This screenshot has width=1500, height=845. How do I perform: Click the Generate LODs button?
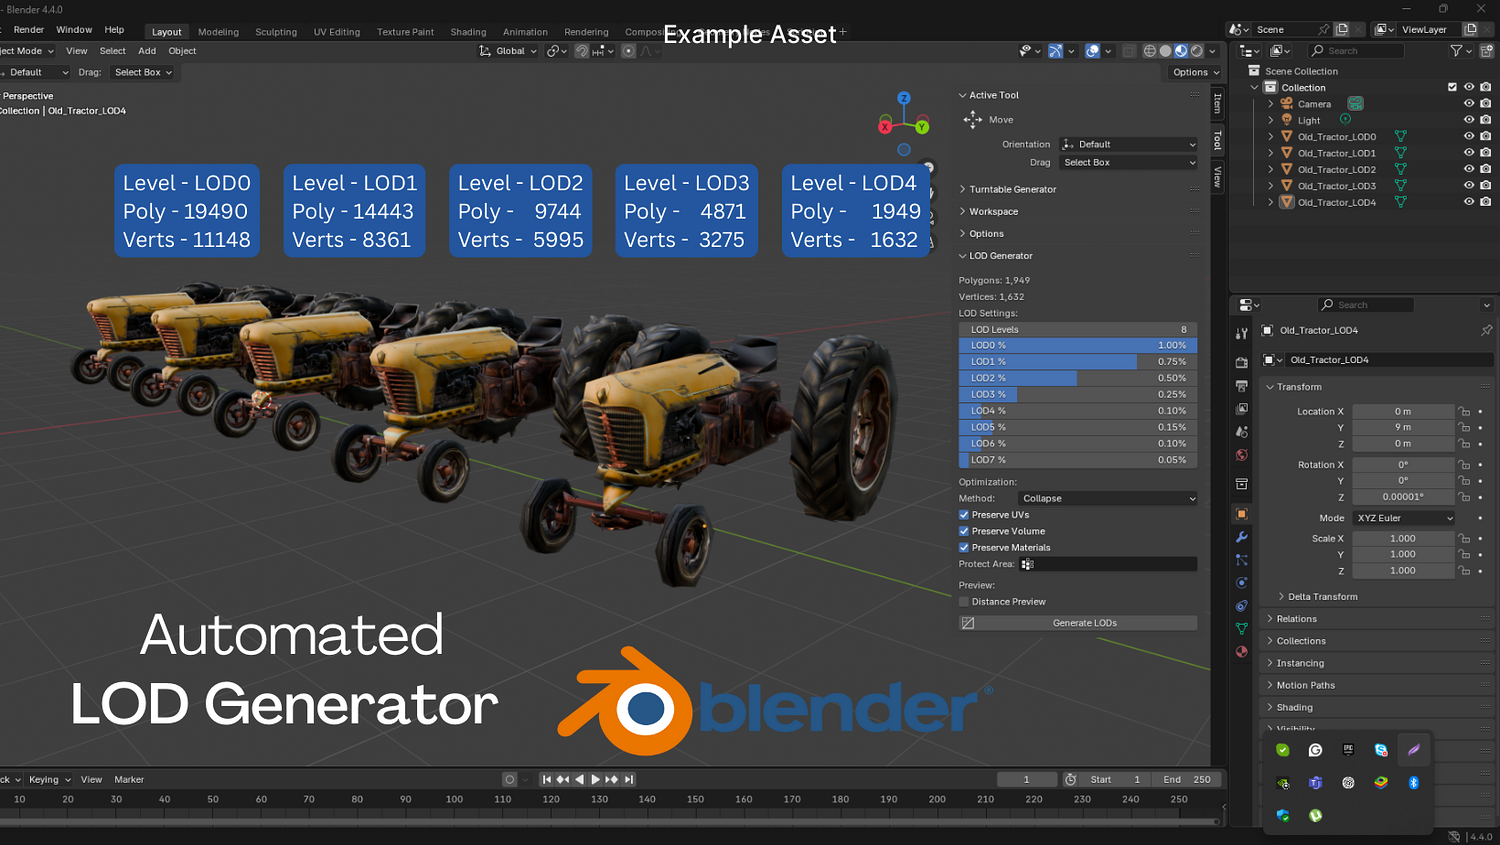click(x=1078, y=623)
